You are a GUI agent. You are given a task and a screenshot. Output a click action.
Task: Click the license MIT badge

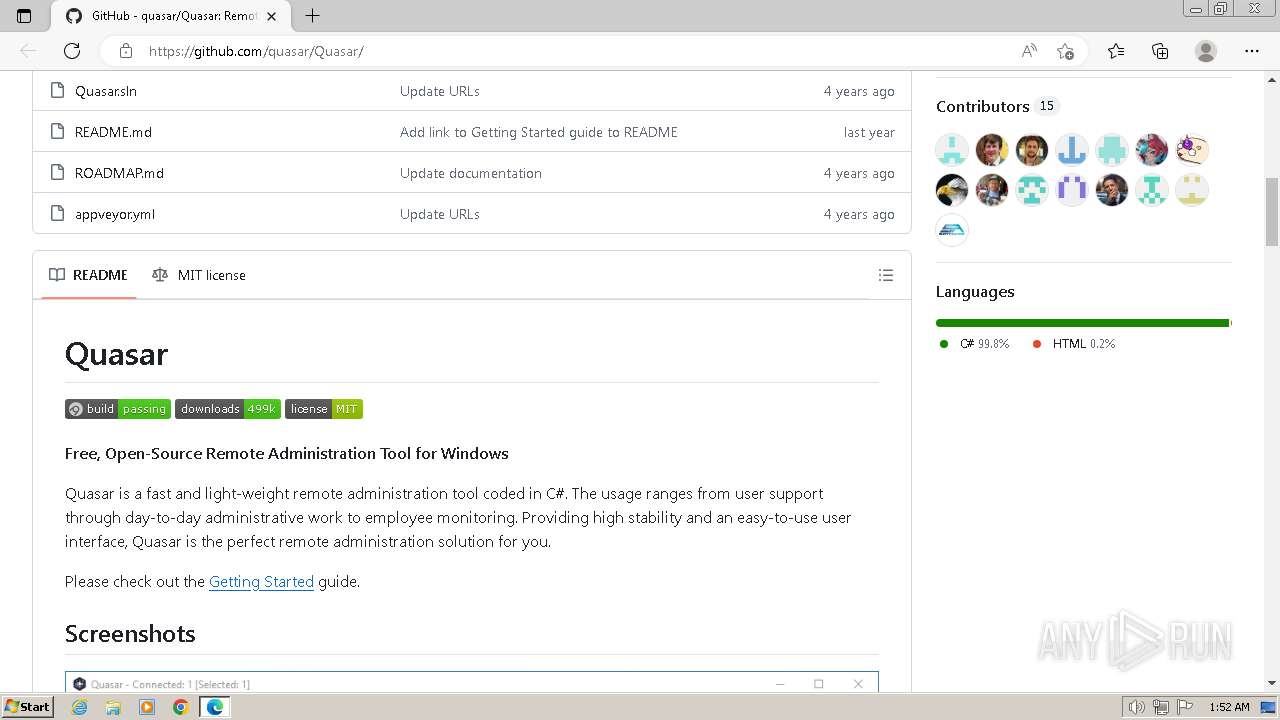click(x=324, y=409)
